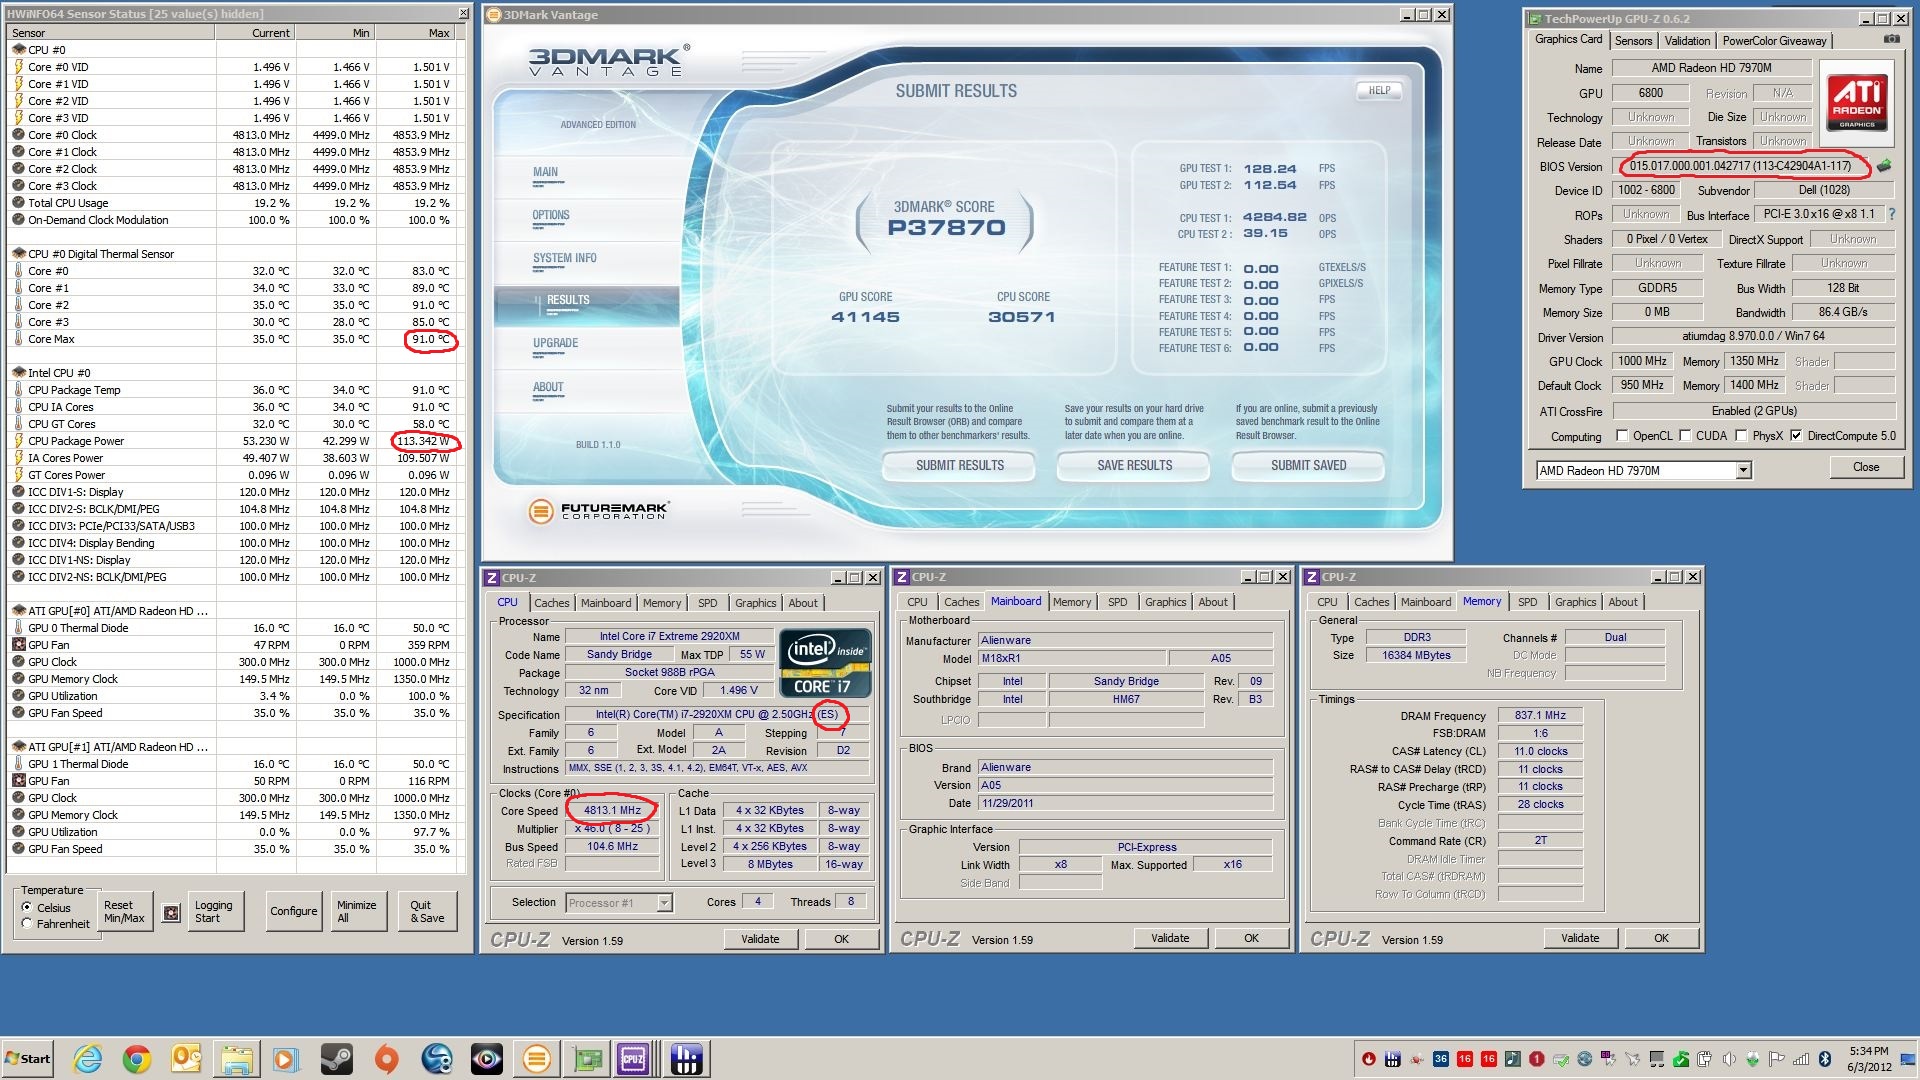Click the GPU-Z screenshot camera icon
1920x1080 pixels.
click(x=1891, y=39)
